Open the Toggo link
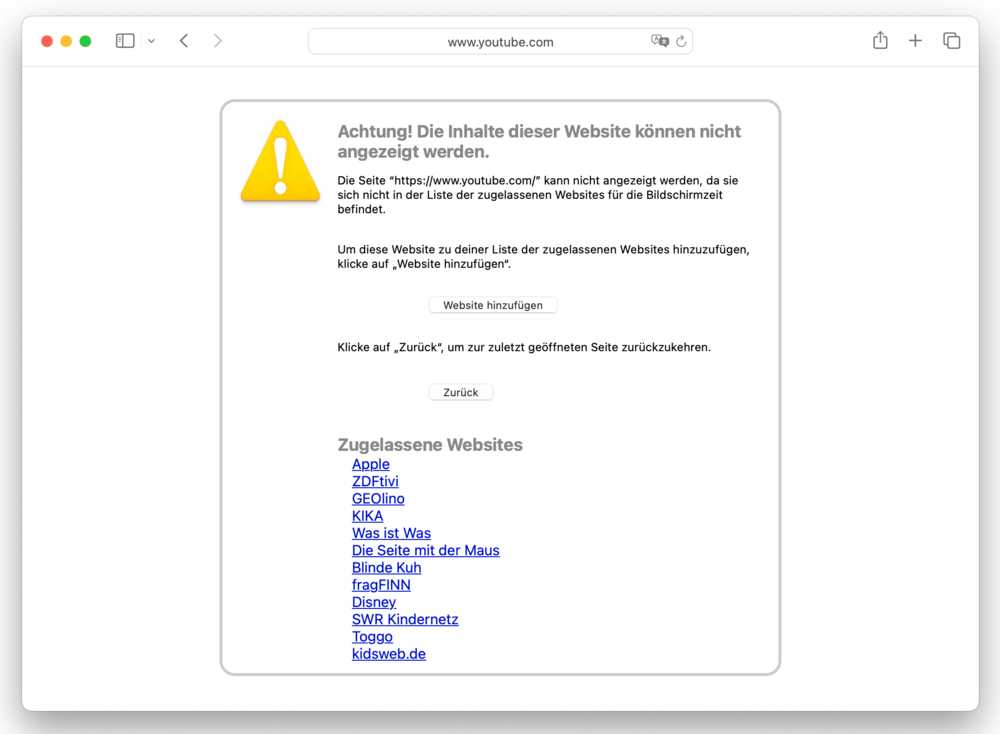The width and height of the screenshot is (1000, 734). click(x=372, y=636)
